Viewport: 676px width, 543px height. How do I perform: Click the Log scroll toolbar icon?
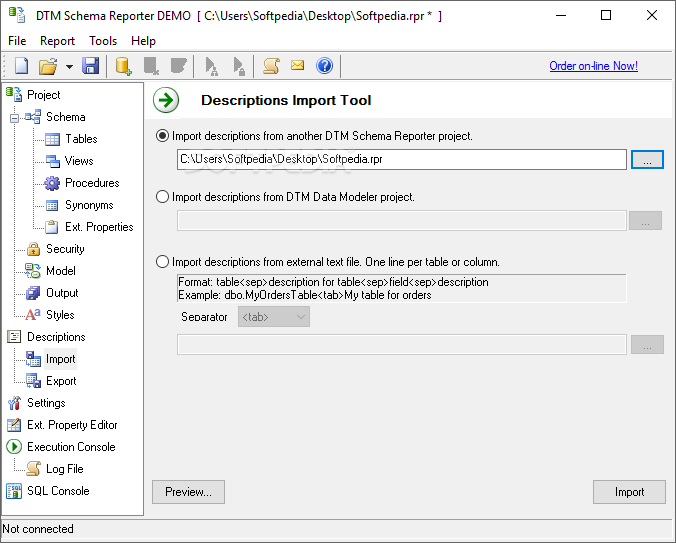(272, 66)
